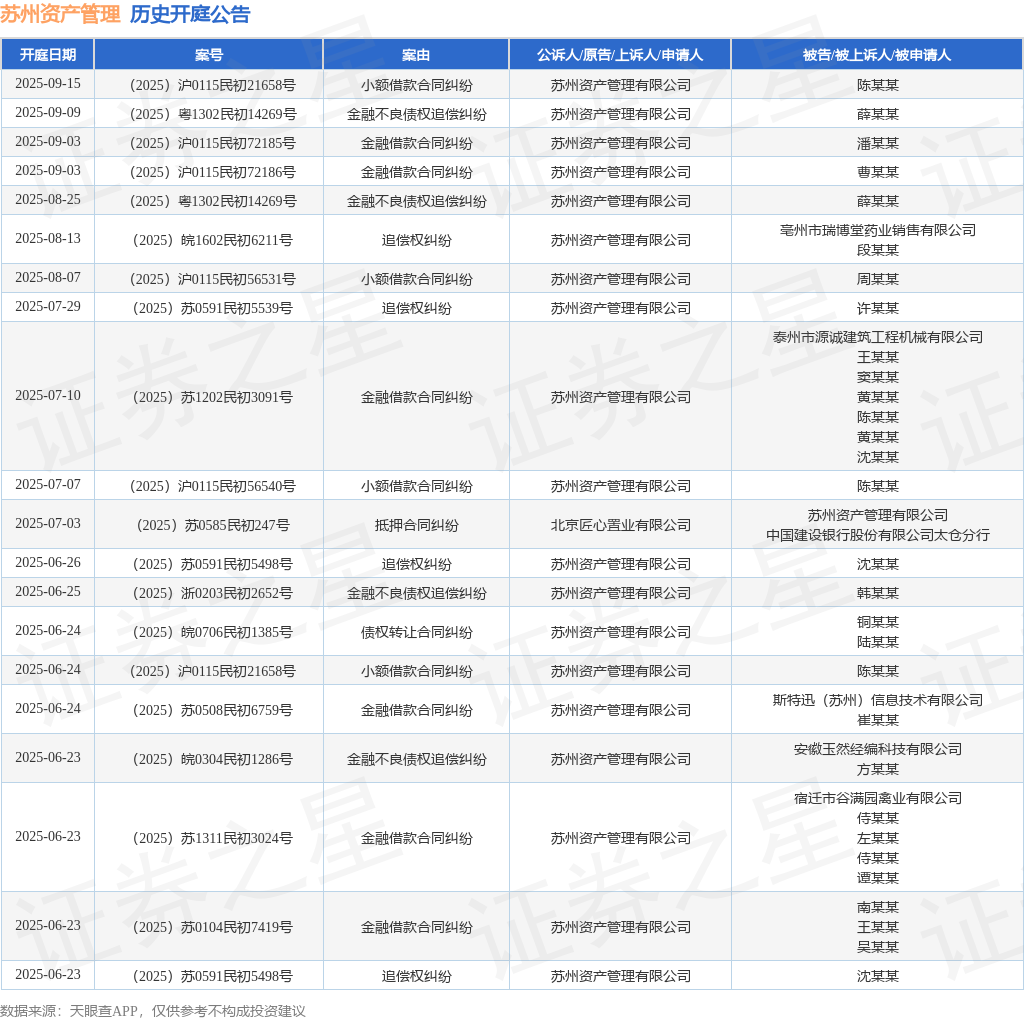Click the 历史开庭公告 heading

click(x=190, y=14)
